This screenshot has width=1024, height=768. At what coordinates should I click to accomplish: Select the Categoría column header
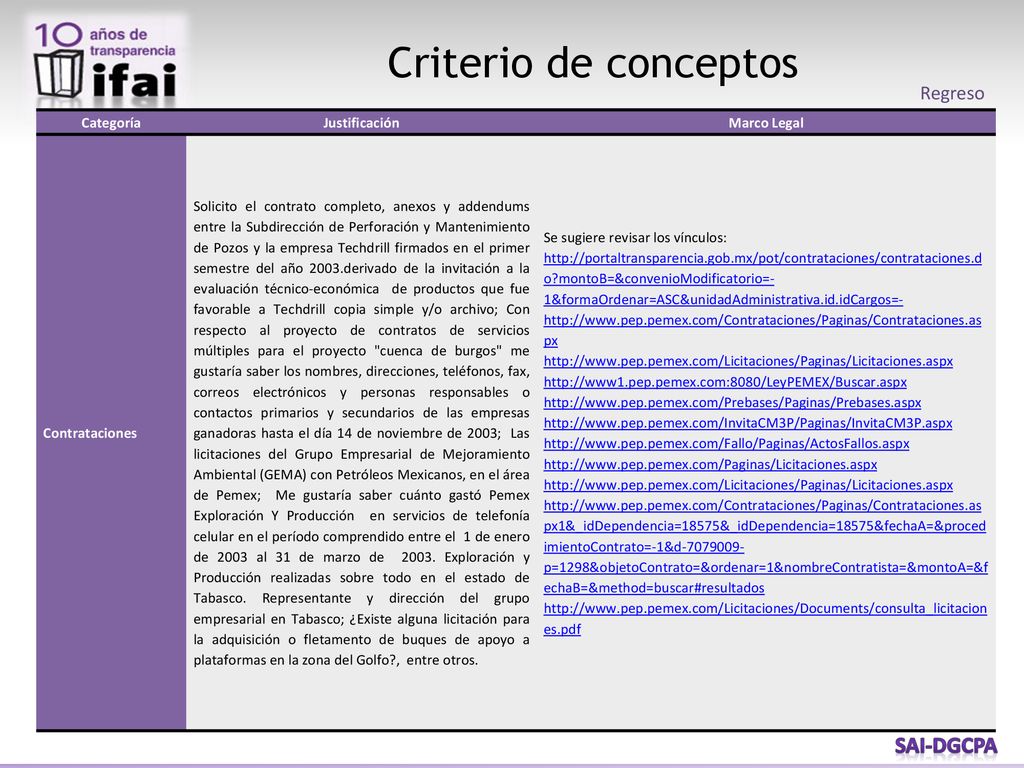point(111,123)
